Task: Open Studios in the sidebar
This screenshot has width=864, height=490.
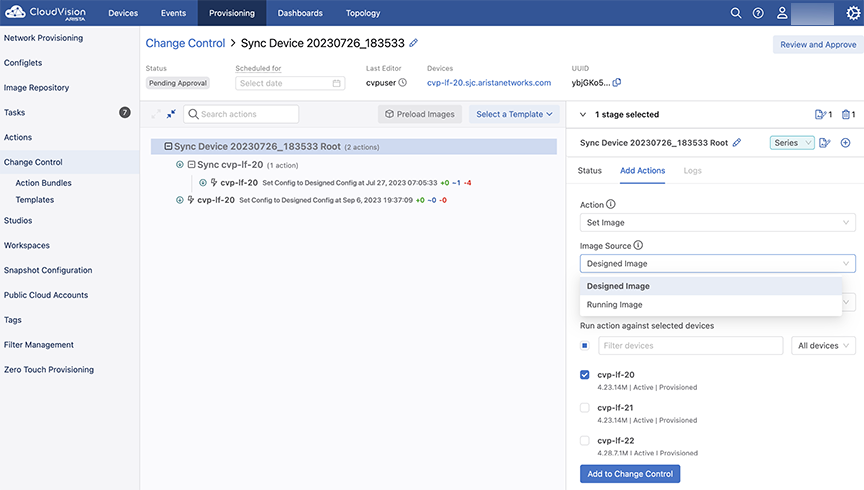Action: point(18,220)
